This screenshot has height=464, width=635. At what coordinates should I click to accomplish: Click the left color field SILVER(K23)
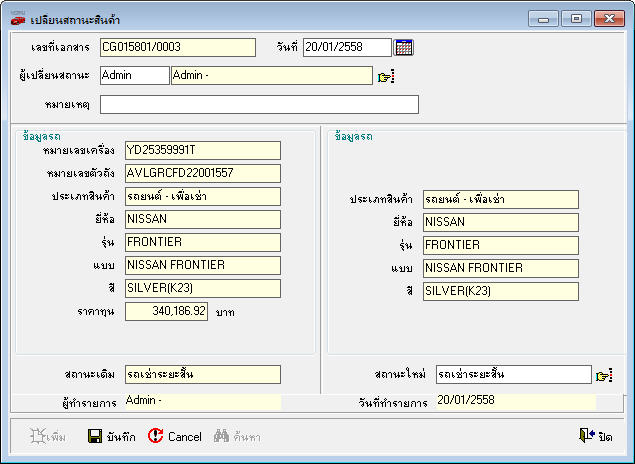(x=202, y=288)
